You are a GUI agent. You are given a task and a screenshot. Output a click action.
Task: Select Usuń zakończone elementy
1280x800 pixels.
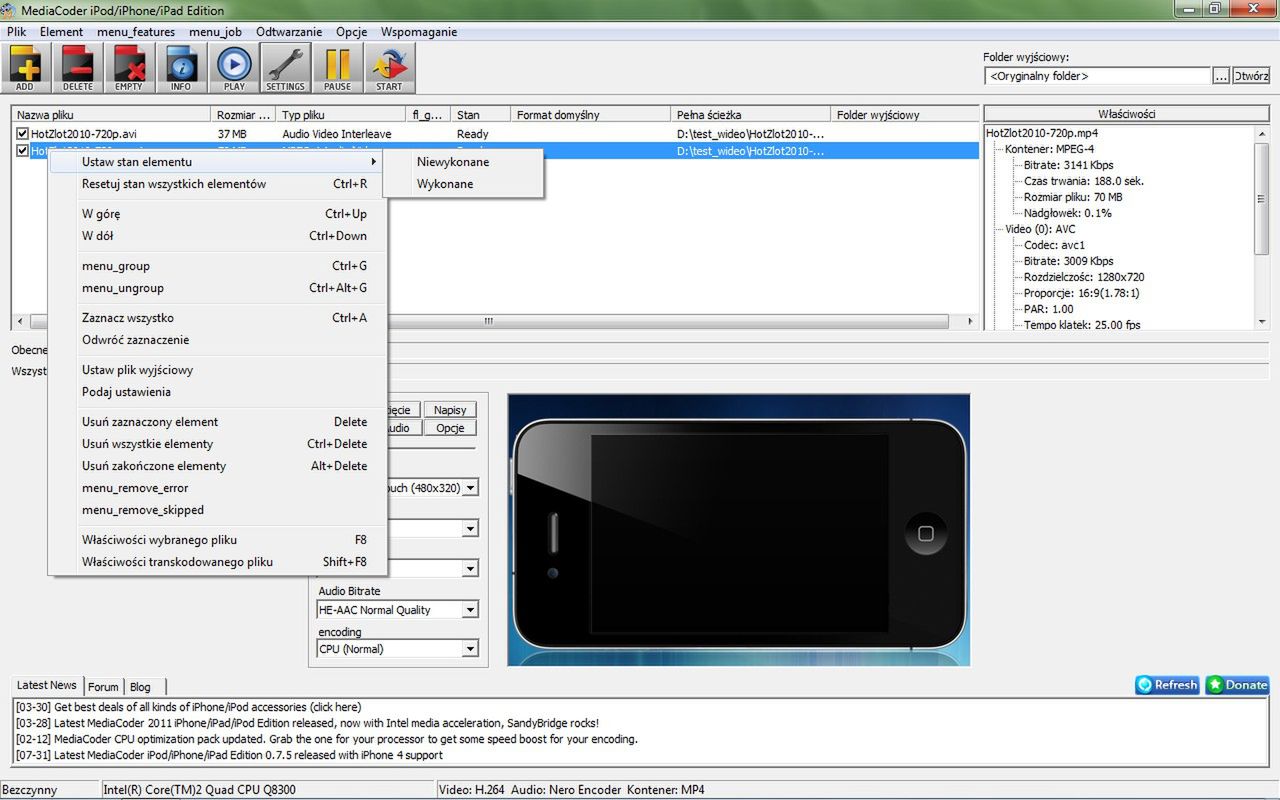click(x=216, y=466)
